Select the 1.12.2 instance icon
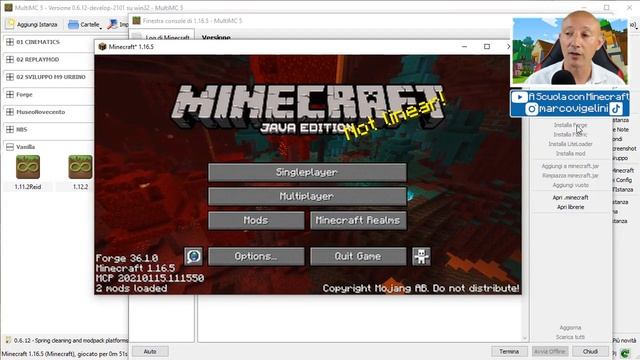640x360 pixels. (x=80, y=167)
